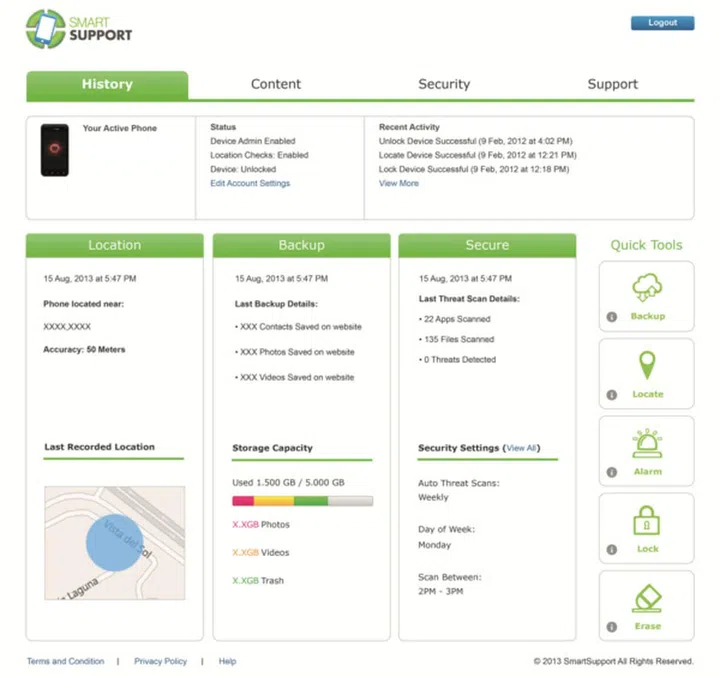This screenshot has width=720, height=676.
Task: Switch to the Content tab
Action: 276,84
